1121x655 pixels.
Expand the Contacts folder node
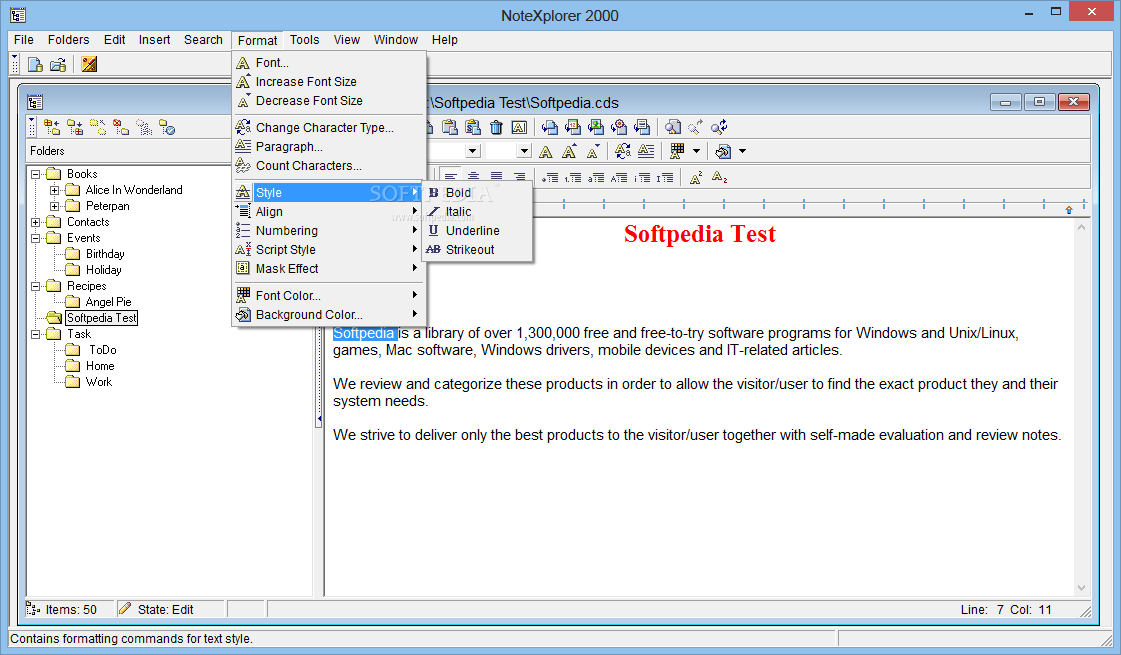(x=35, y=222)
